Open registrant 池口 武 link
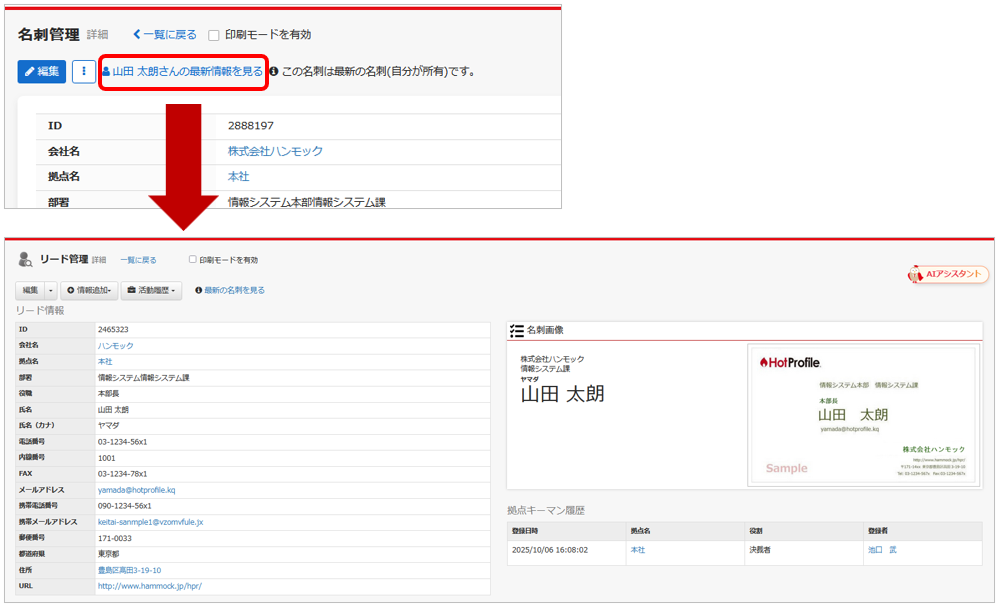Image resolution: width=1000 pixels, height=609 pixels. coord(882,550)
